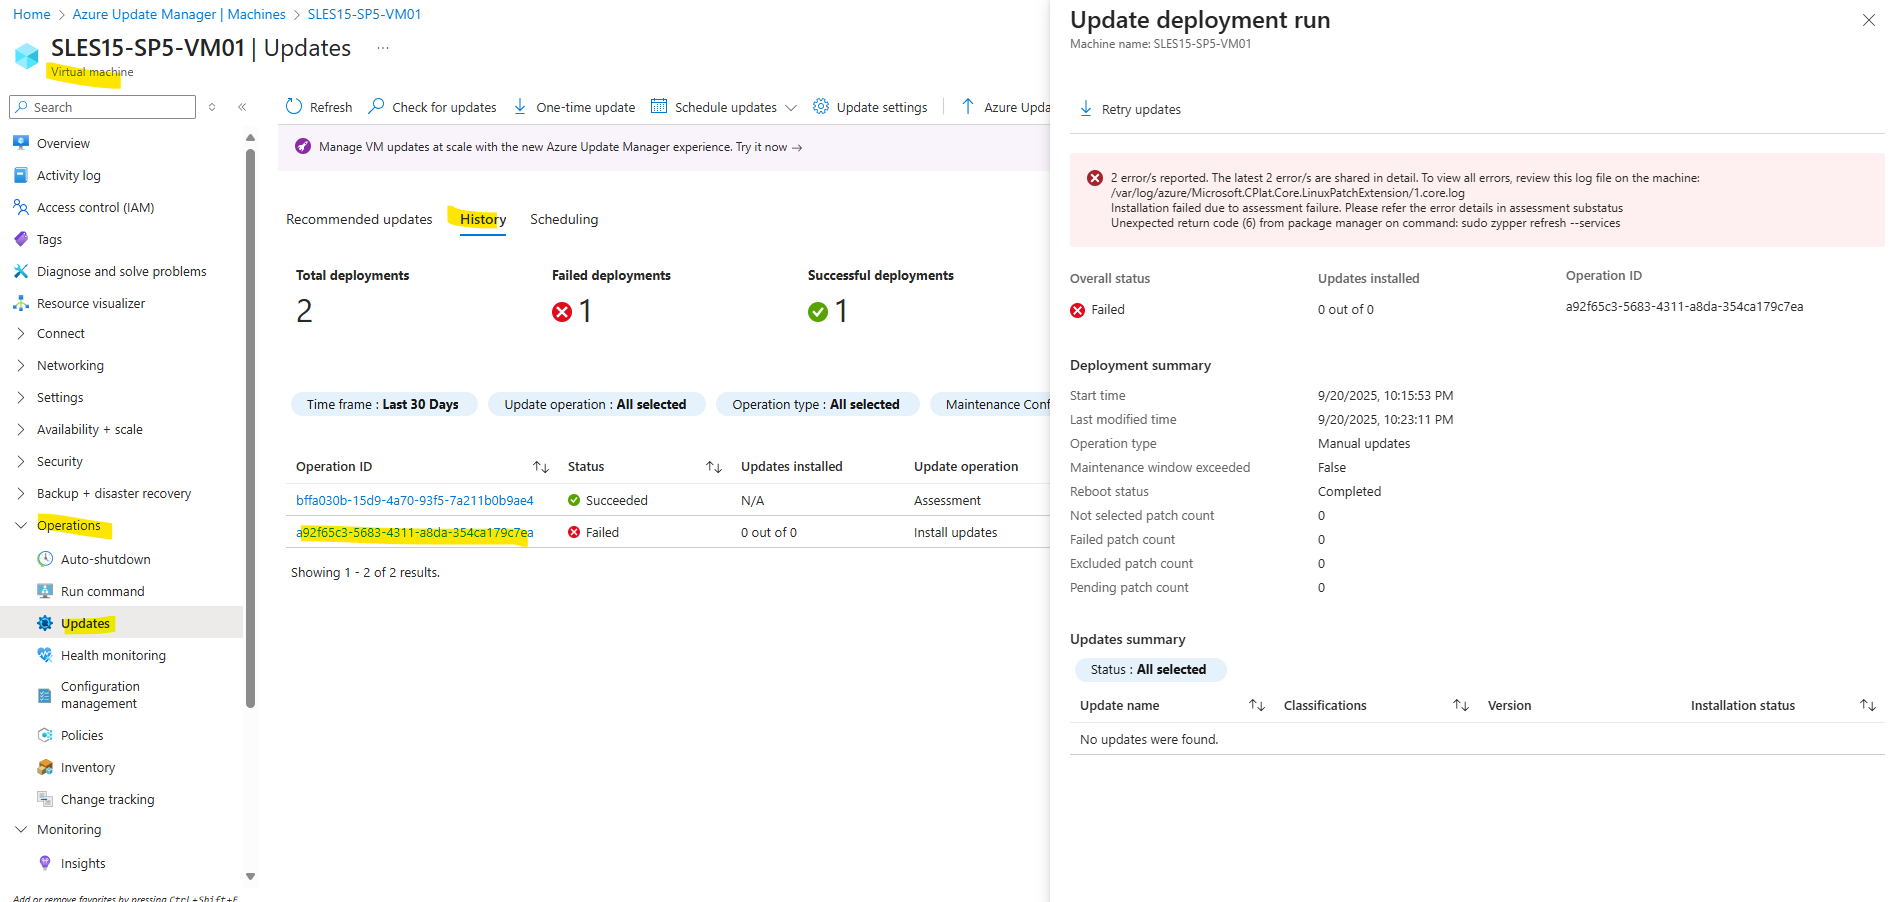Open failed operation a92f65c3 link
This screenshot has width=1891, height=902.
point(415,532)
